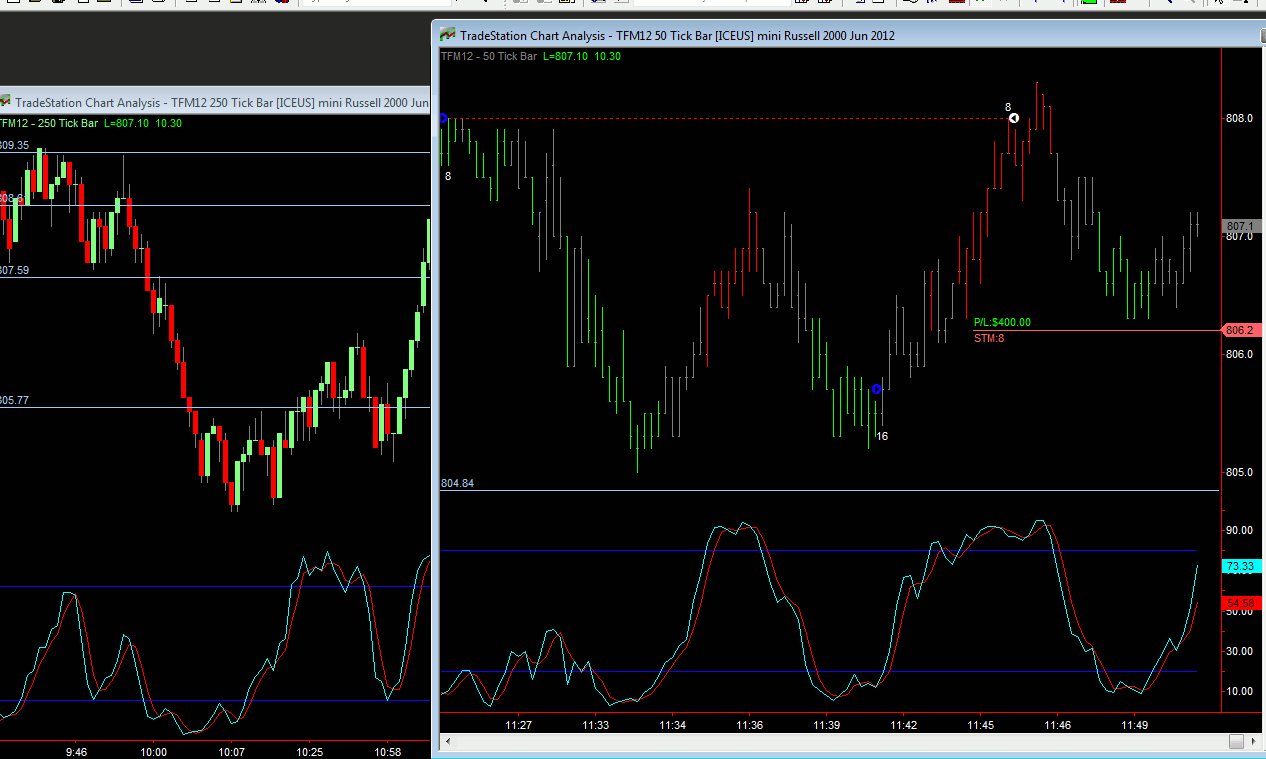1266x759 pixels.
Task: Click the 250 Tick Bar window's chart icon
Action: click(x=4, y=102)
